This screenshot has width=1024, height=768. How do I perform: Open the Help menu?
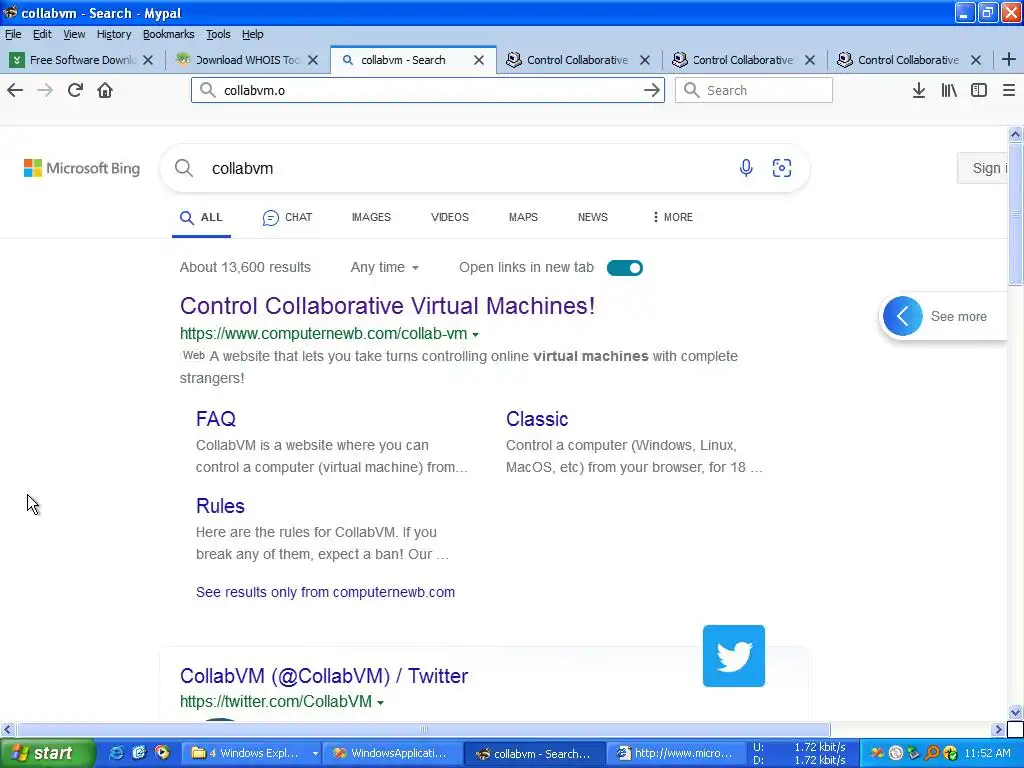(x=252, y=34)
